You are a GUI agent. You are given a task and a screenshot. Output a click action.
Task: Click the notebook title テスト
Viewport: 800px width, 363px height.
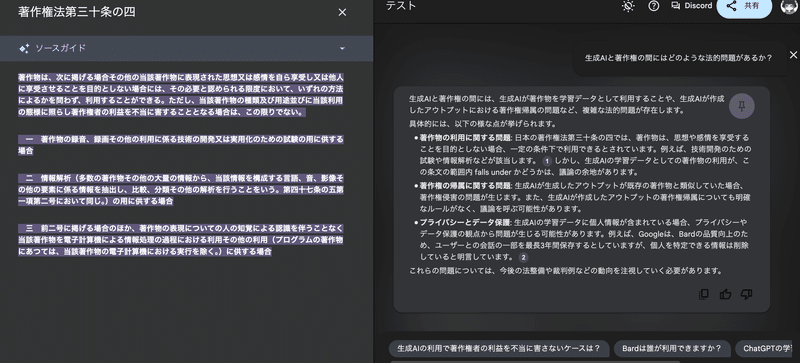point(401,6)
